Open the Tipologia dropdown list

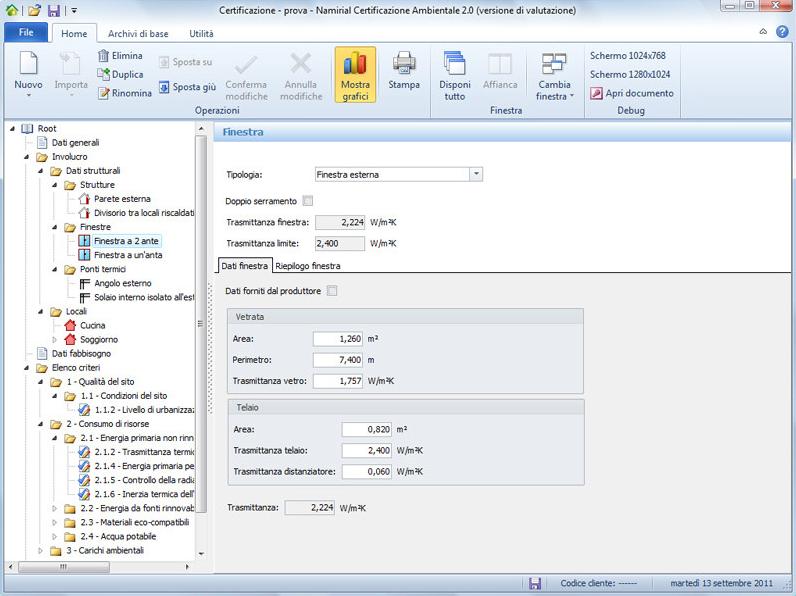[x=476, y=174]
